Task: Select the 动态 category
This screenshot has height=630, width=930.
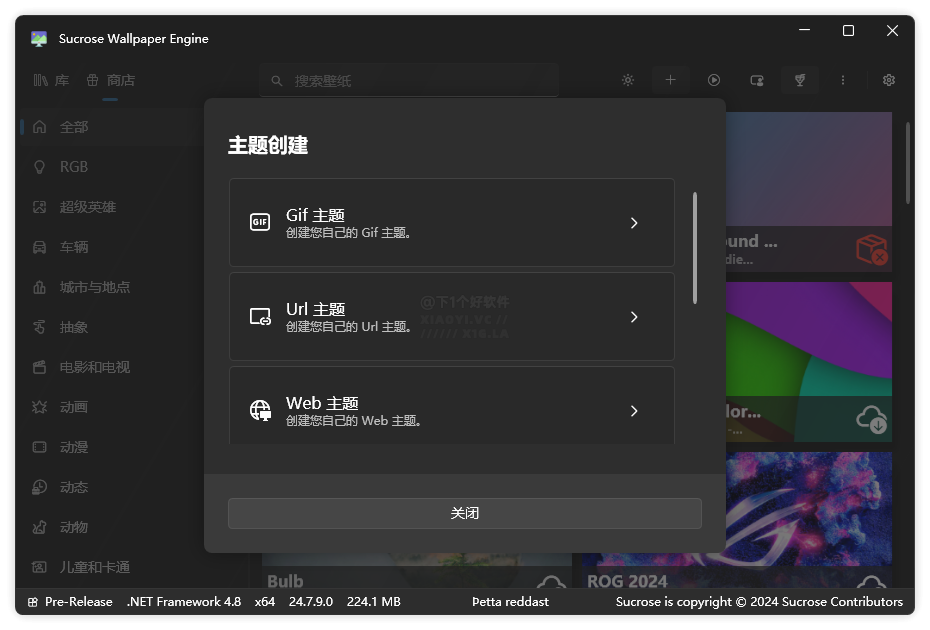Action: pyautogui.click(x=112, y=487)
